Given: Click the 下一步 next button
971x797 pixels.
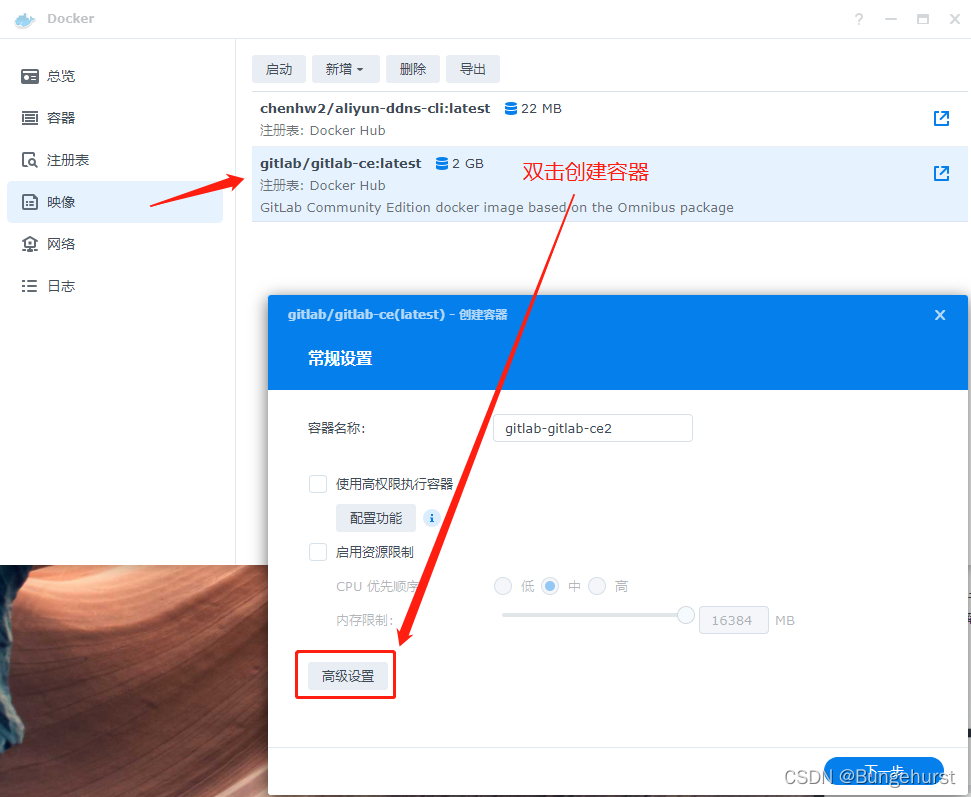Looking at the screenshot, I should (883, 771).
